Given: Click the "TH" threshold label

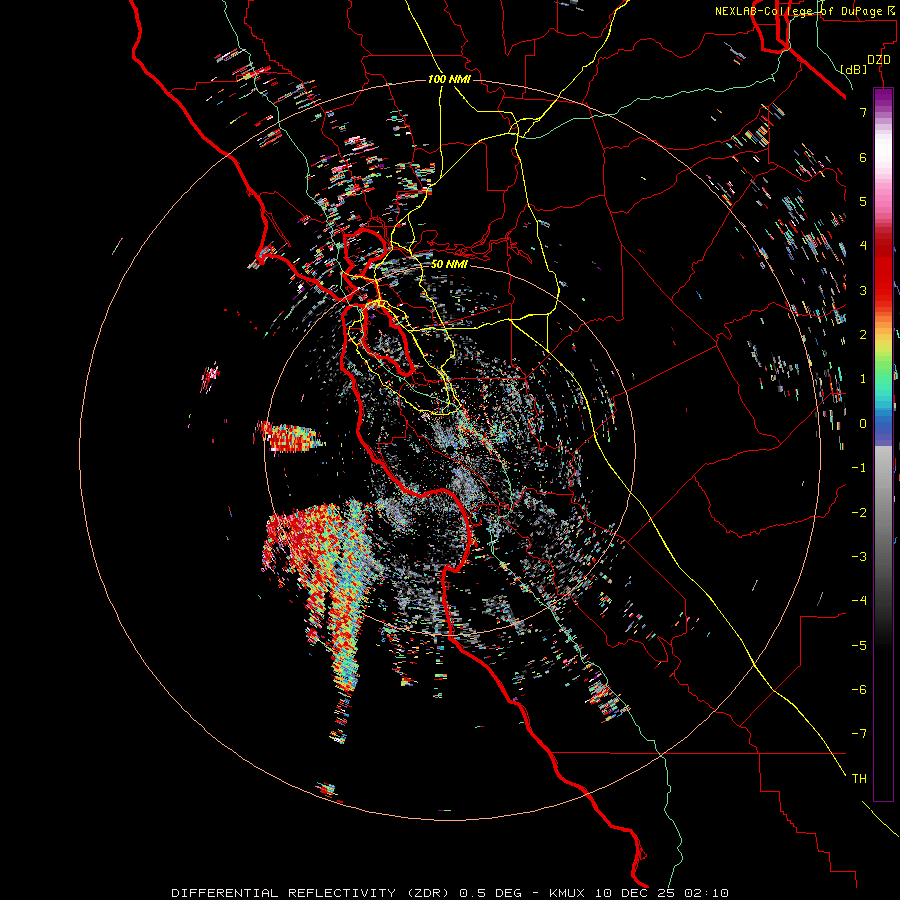Looking at the screenshot, I should click(859, 779).
